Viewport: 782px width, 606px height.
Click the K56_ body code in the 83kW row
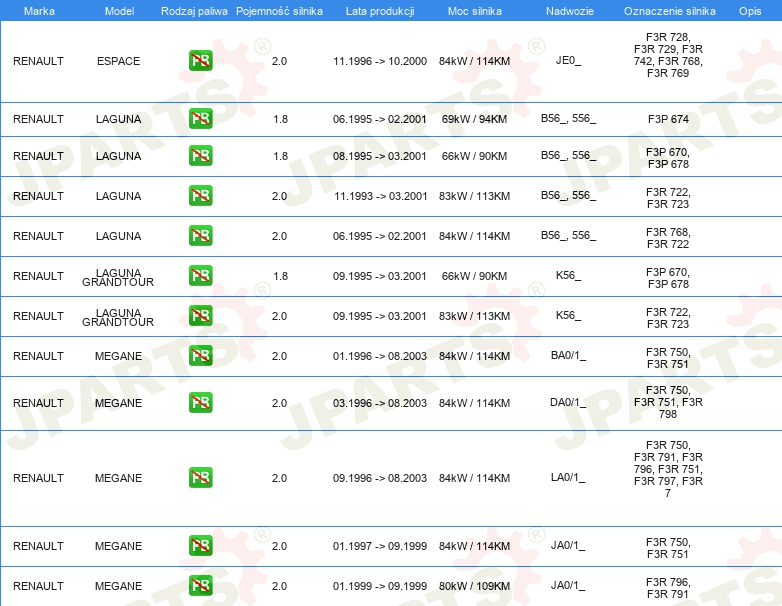[569, 315]
